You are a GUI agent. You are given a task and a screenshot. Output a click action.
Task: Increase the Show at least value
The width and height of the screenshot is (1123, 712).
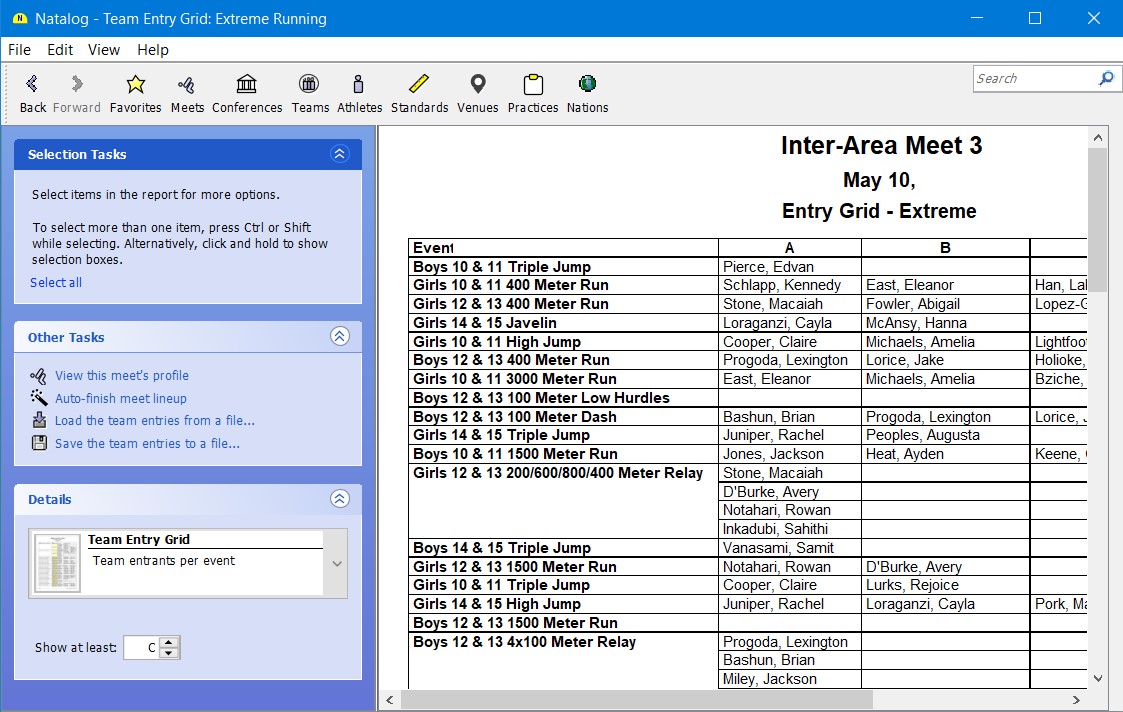[170, 642]
